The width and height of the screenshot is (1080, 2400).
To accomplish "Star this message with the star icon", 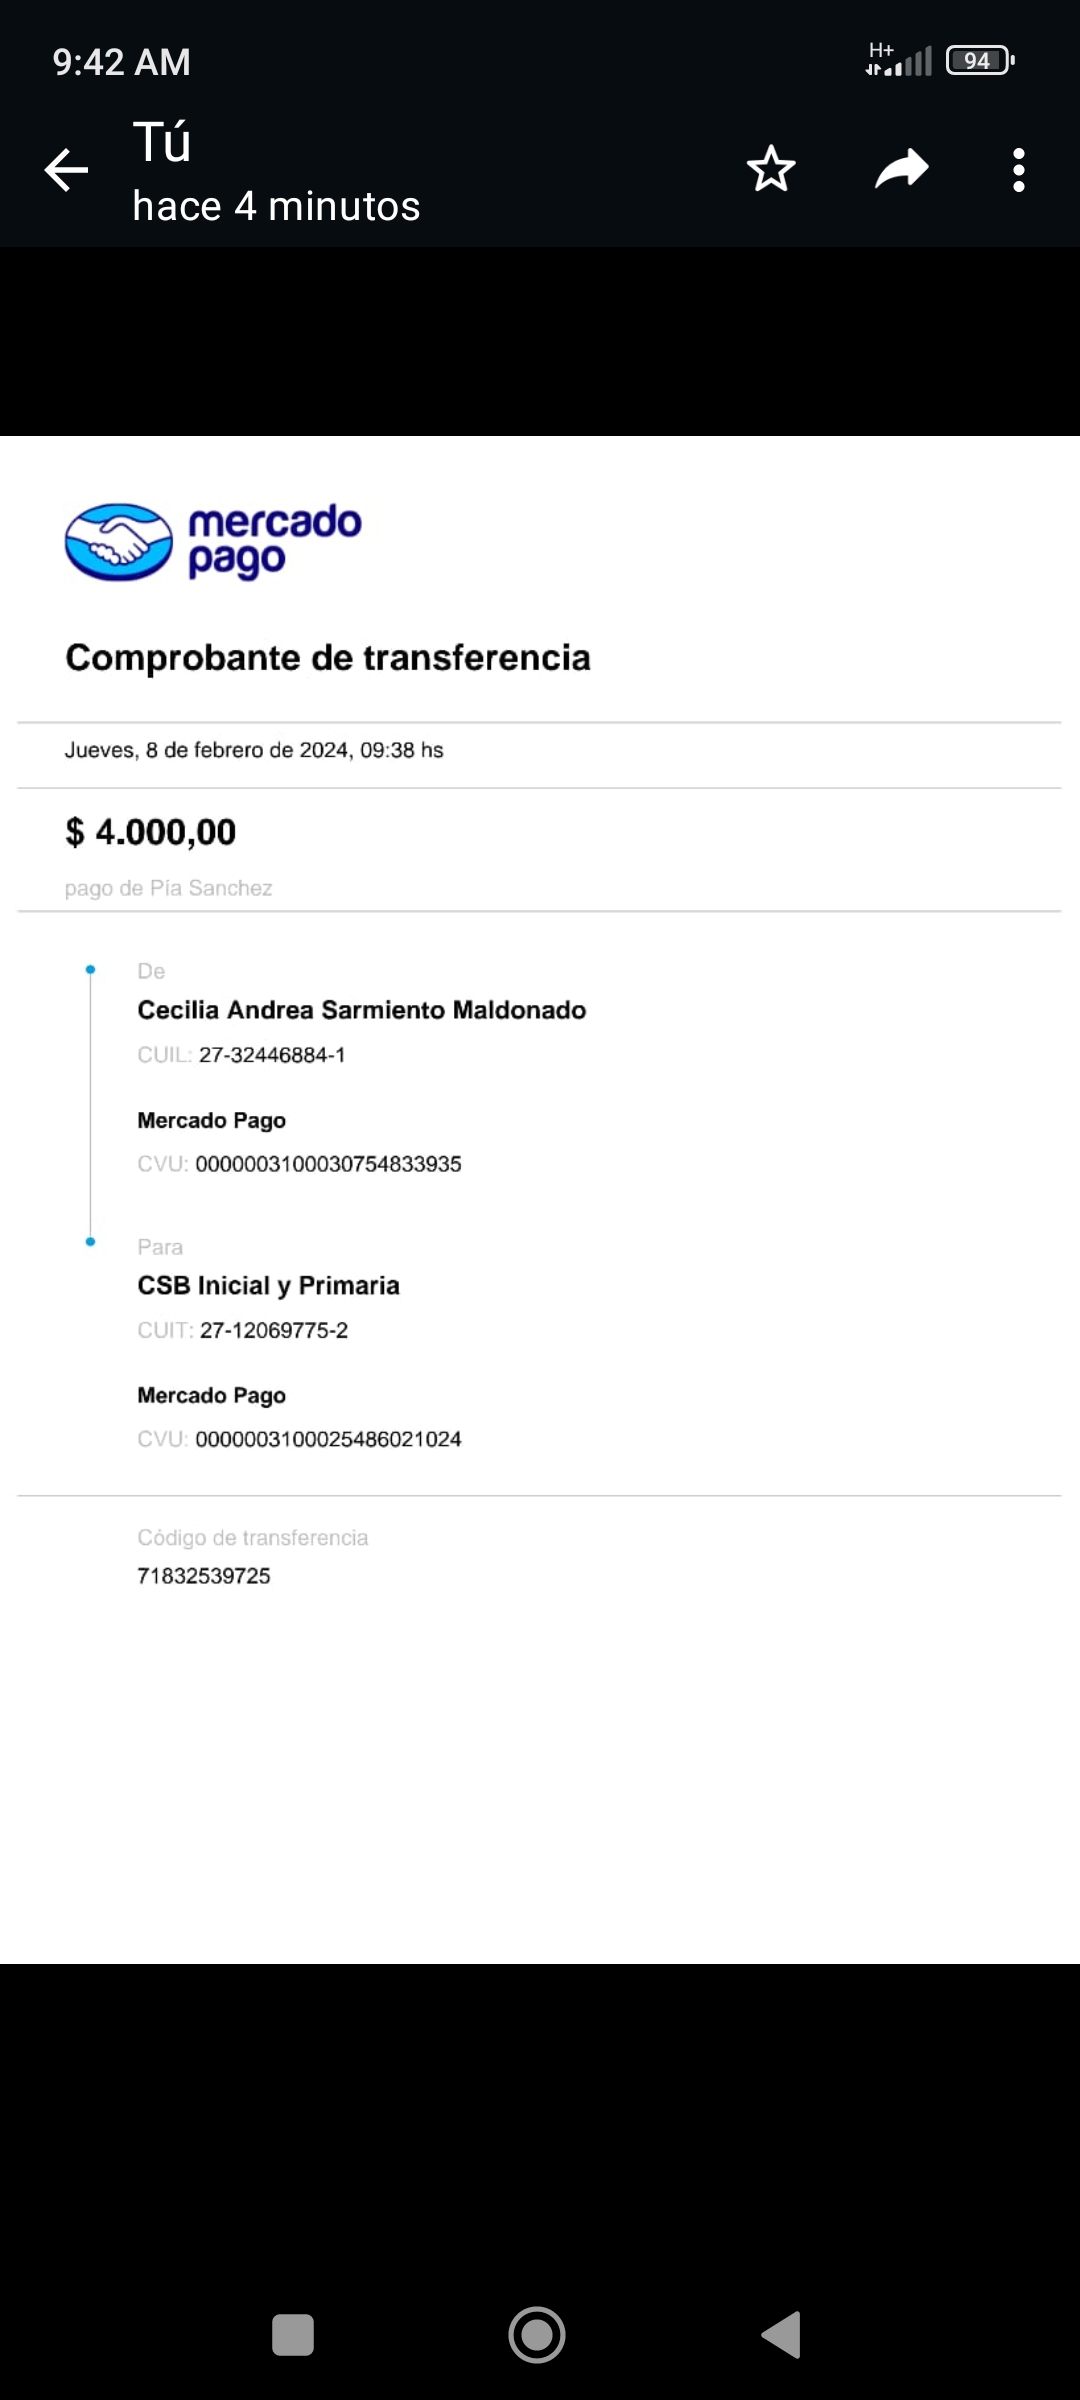I will (771, 169).
